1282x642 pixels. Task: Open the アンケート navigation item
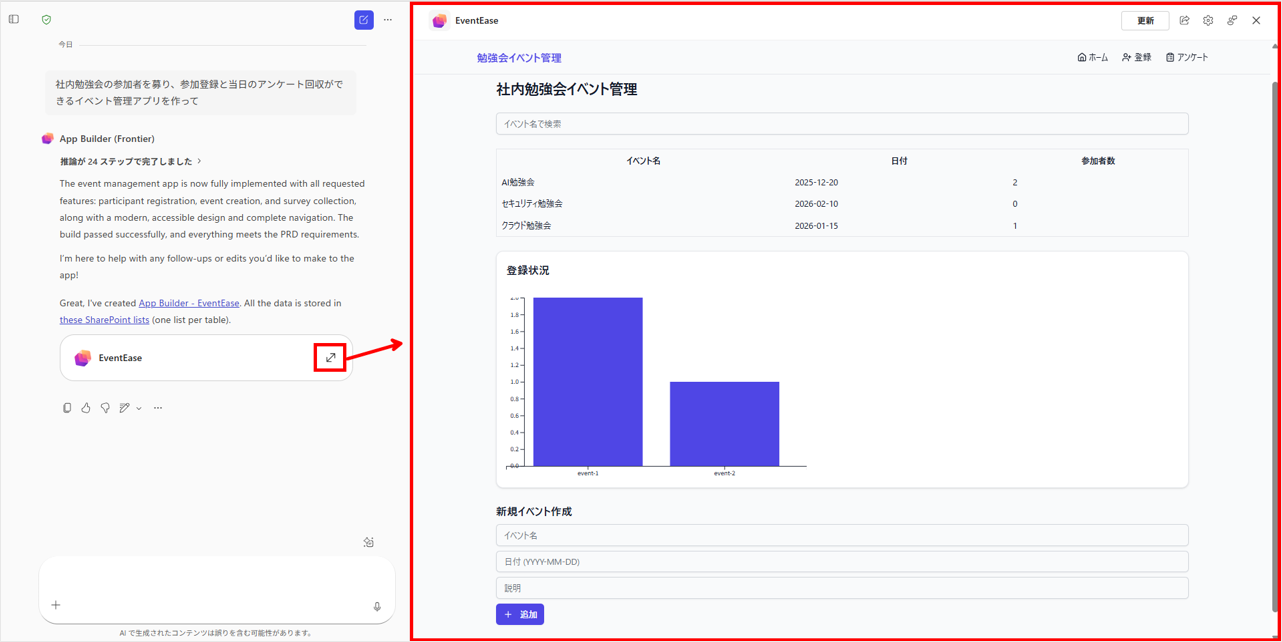pos(1187,58)
